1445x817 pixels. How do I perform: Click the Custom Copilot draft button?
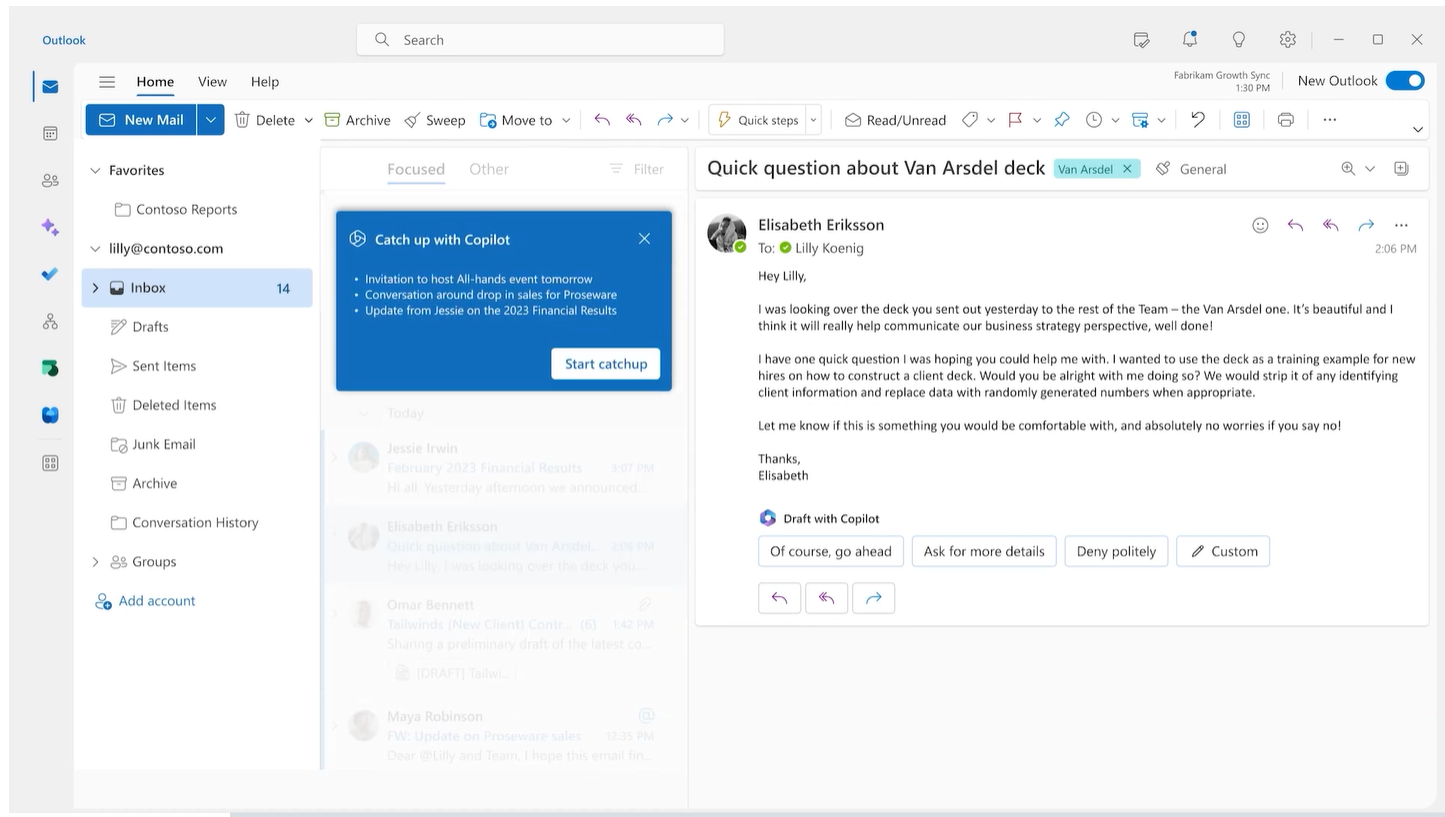coord(1223,551)
